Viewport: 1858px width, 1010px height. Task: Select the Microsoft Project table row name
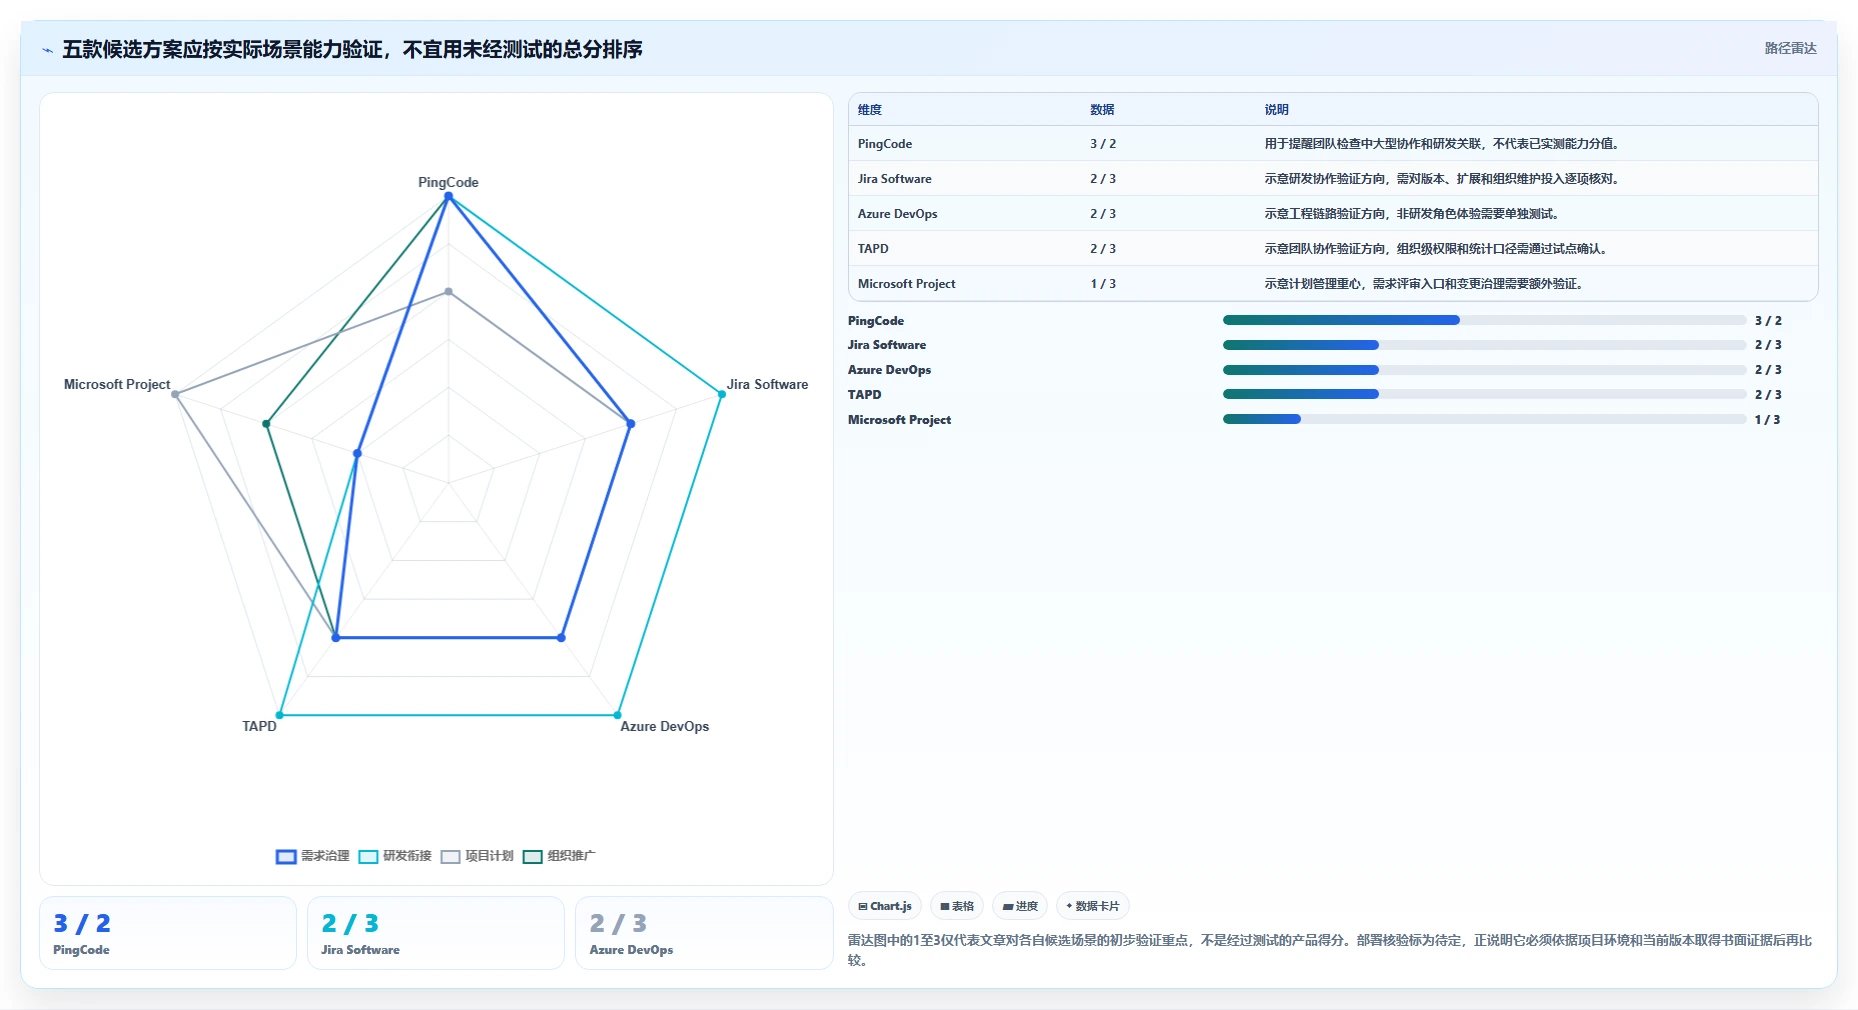coord(906,284)
